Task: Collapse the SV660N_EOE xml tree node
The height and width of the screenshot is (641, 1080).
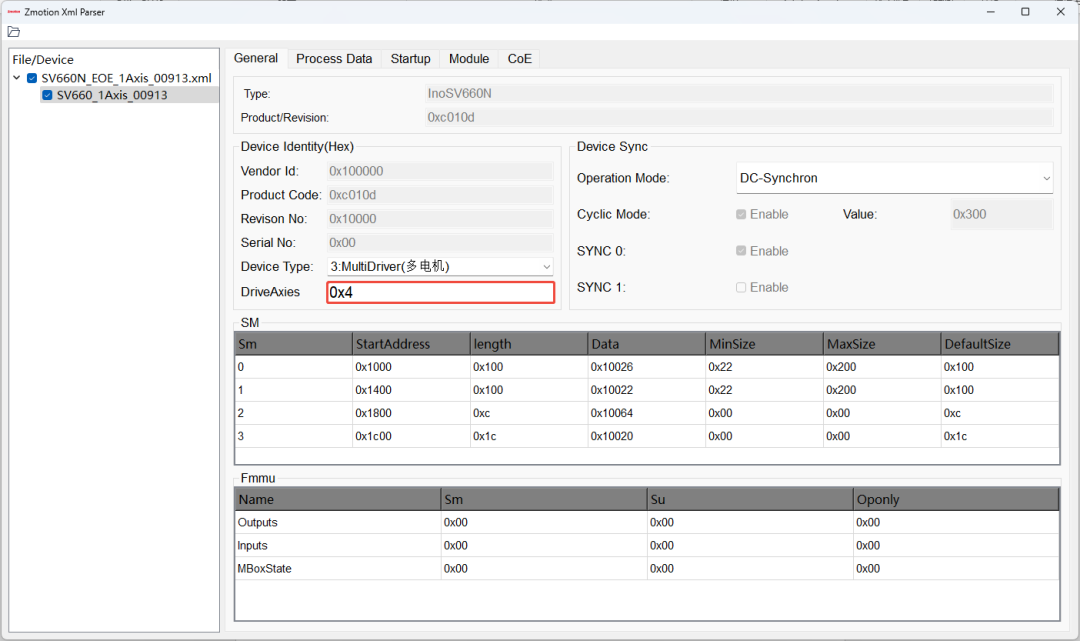Action: pyautogui.click(x=17, y=78)
